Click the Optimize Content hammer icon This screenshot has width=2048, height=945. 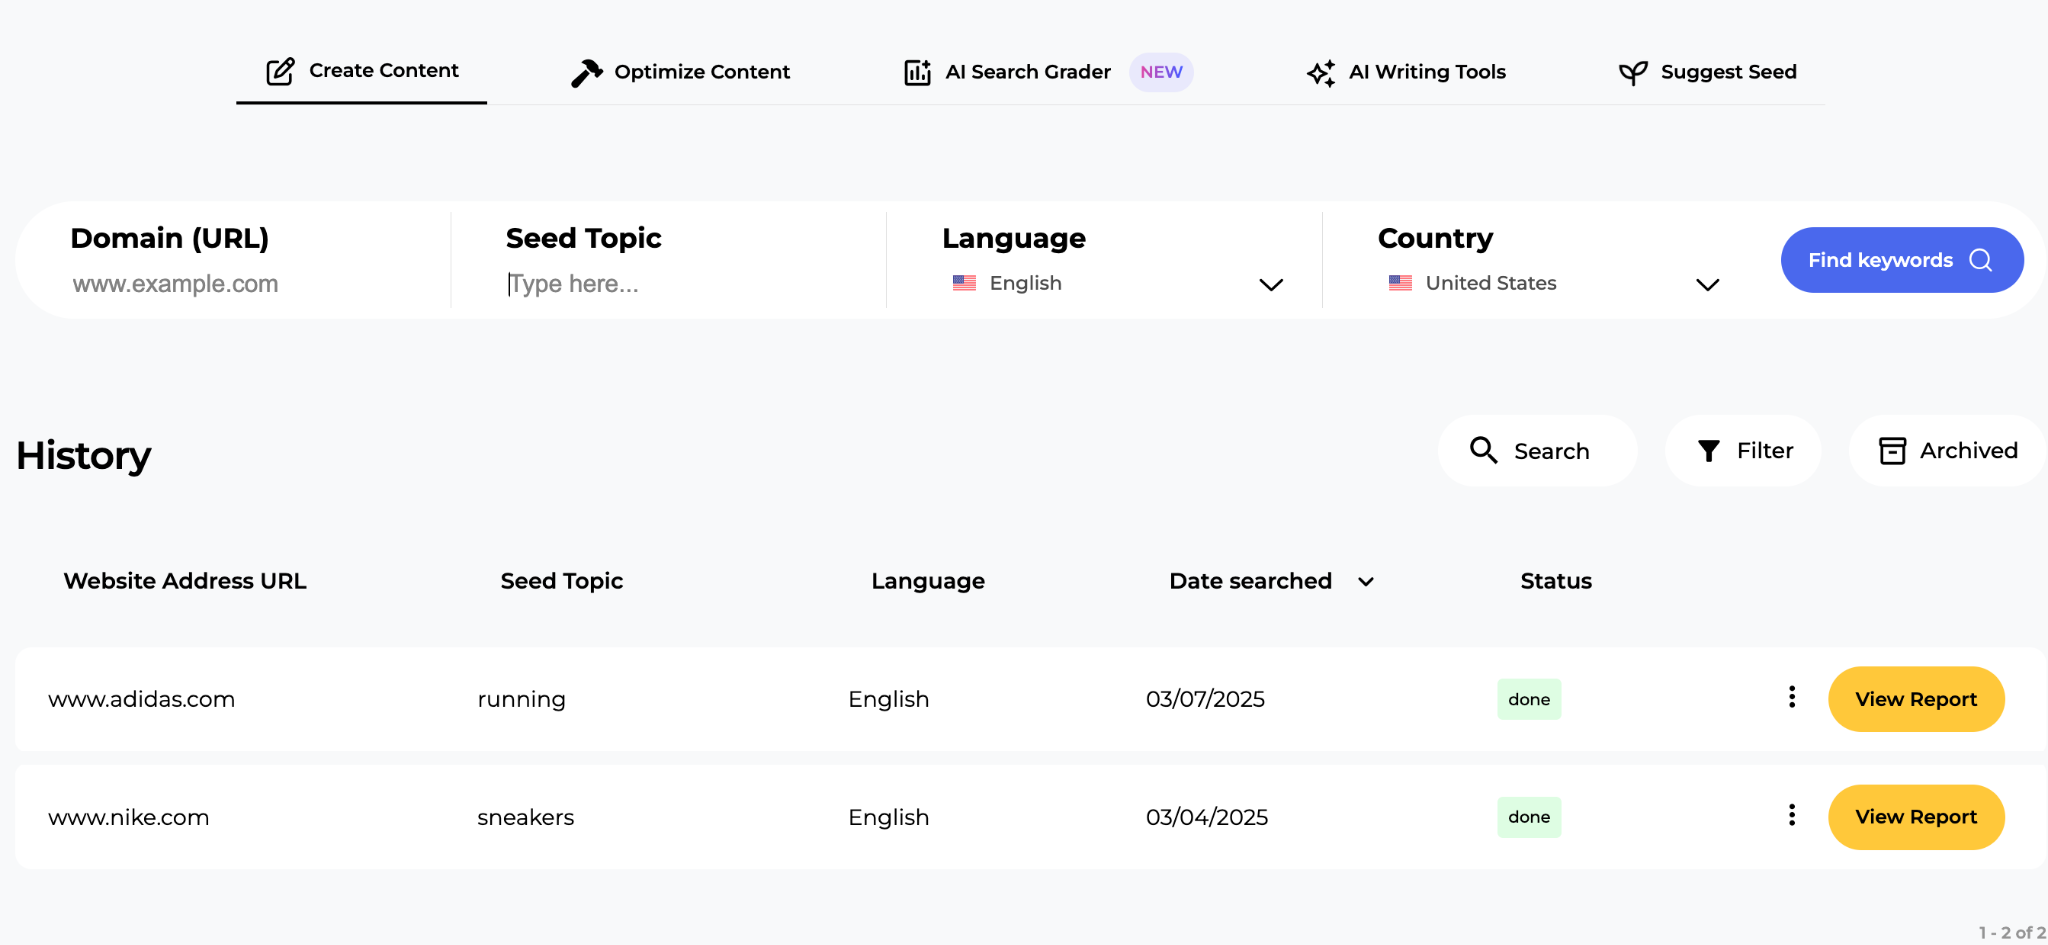[586, 72]
